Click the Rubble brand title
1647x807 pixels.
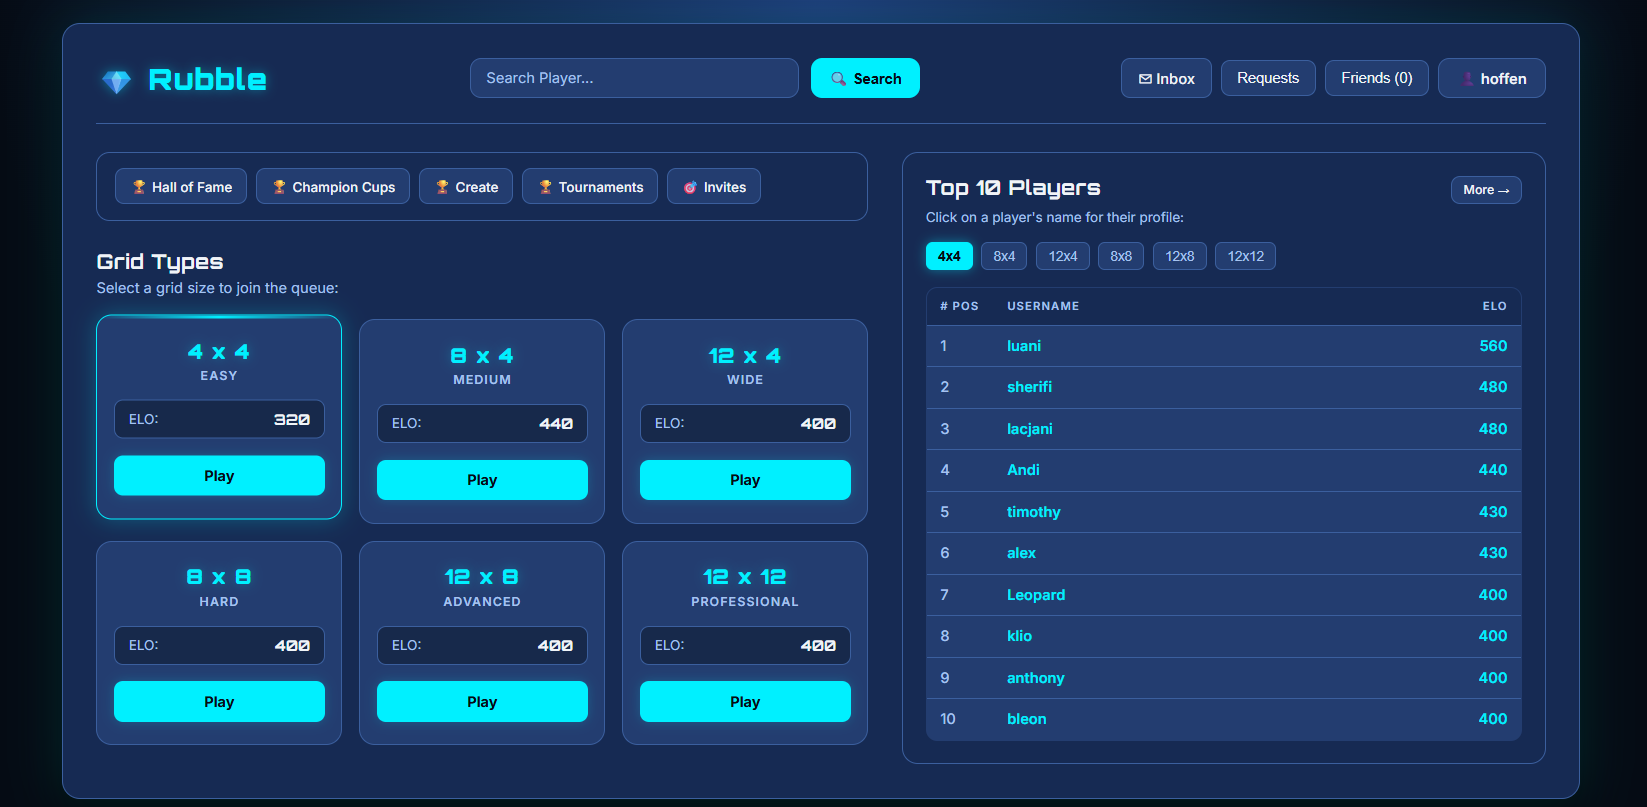[207, 80]
